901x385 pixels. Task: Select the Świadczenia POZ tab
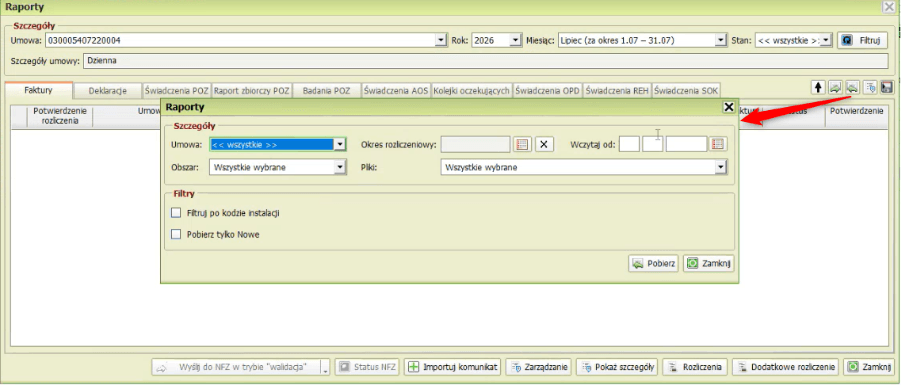(x=177, y=91)
